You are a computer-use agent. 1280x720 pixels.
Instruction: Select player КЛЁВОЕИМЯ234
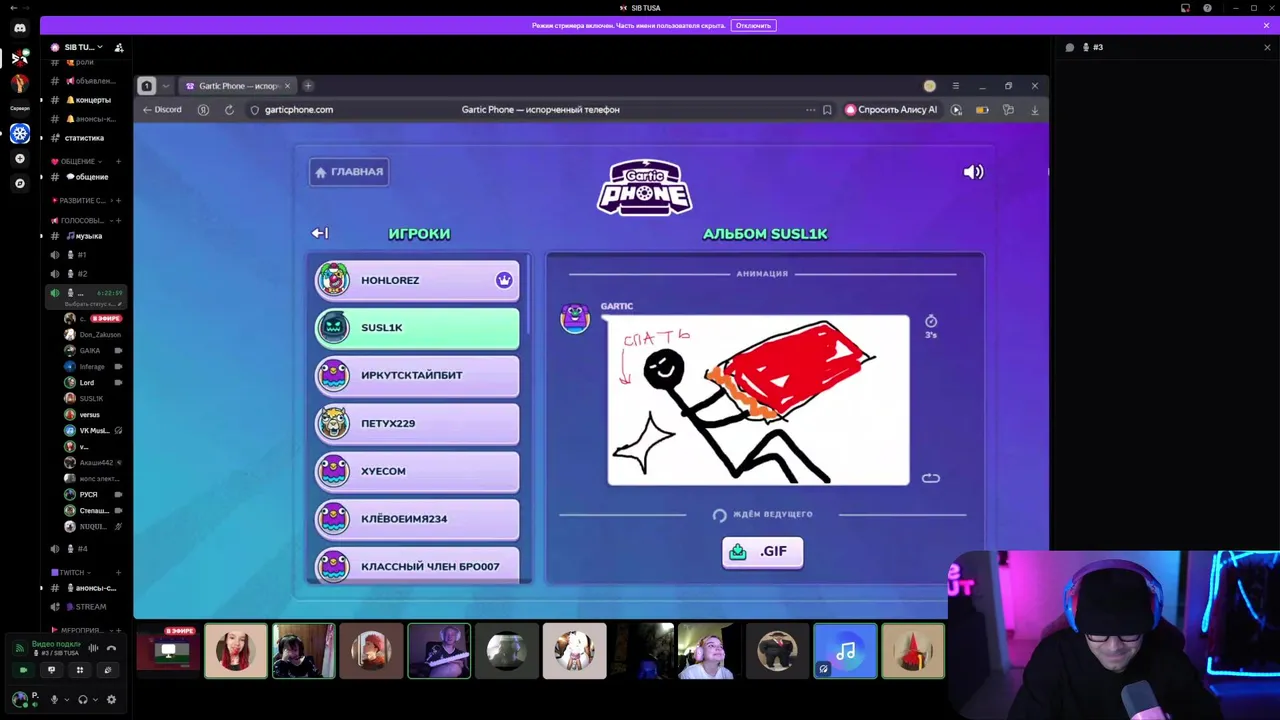point(417,519)
